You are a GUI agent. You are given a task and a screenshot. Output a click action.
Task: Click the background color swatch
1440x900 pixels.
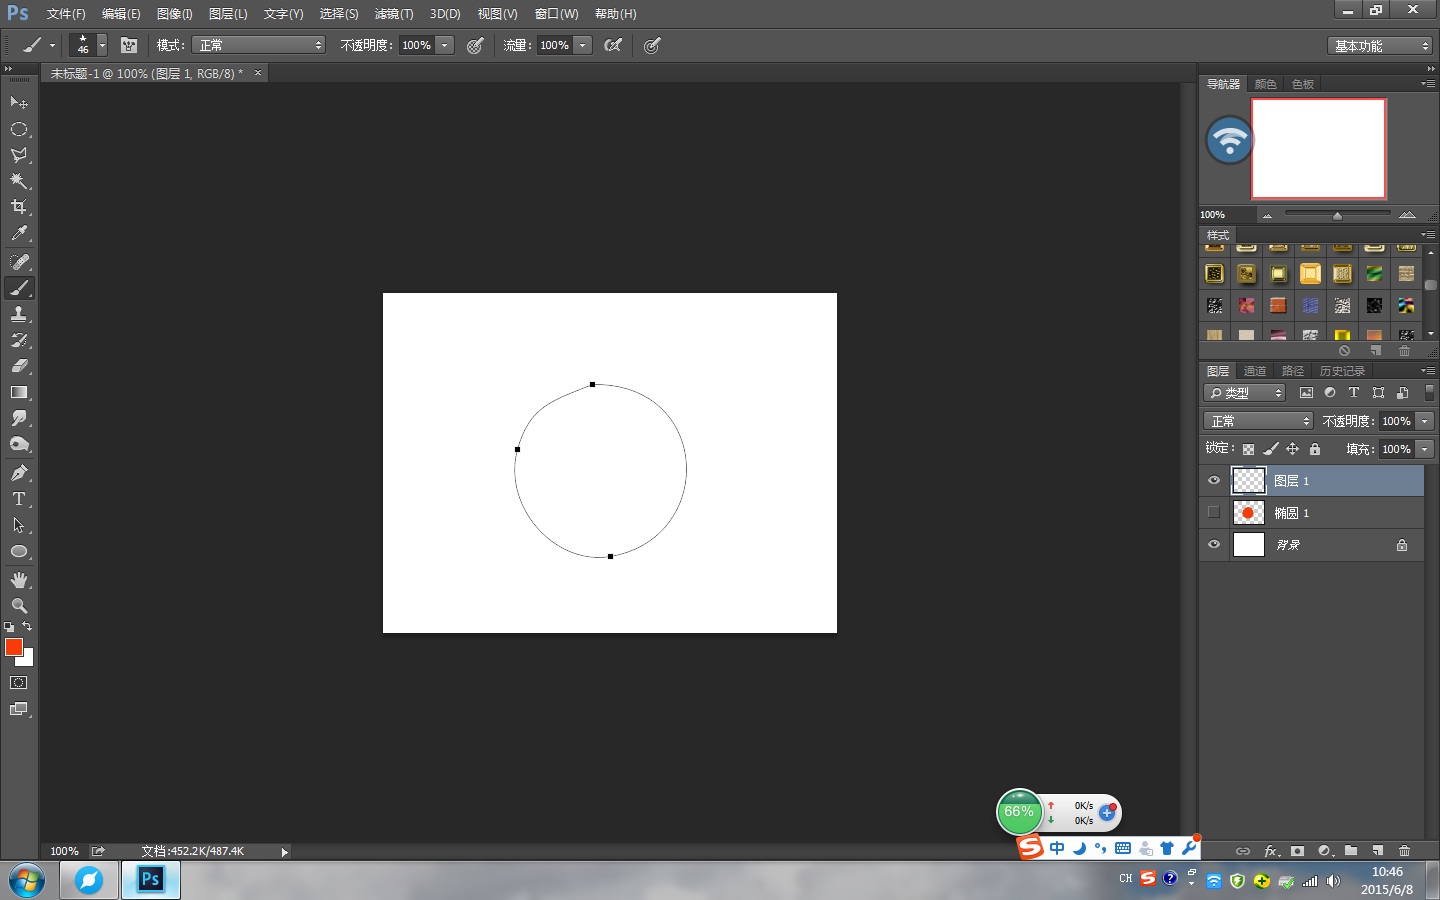[27, 659]
